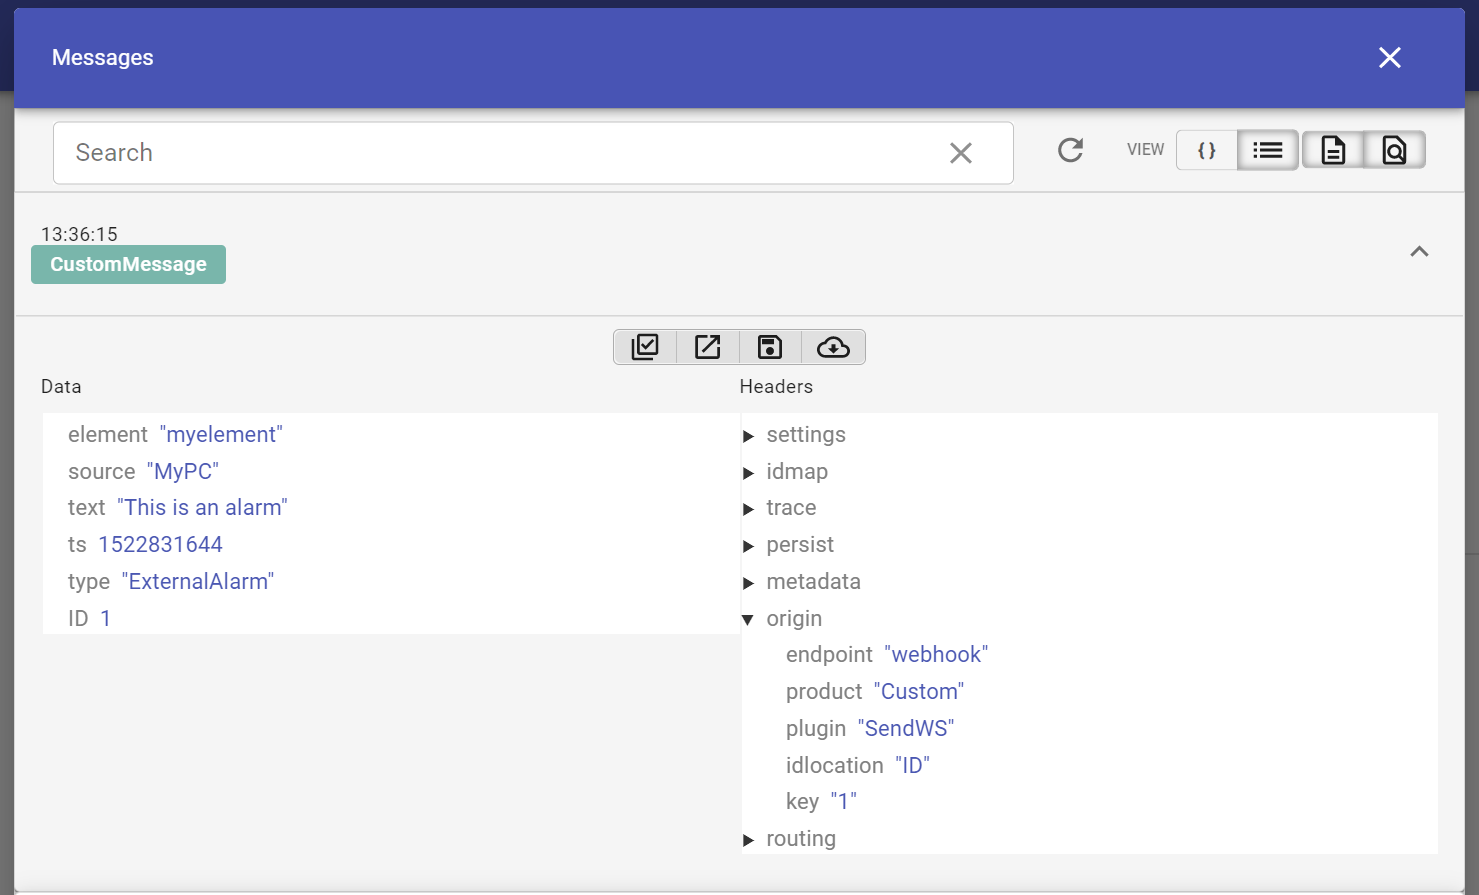Click the refresh messages icon
Screen dimensions: 1479x895
point(1070,151)
